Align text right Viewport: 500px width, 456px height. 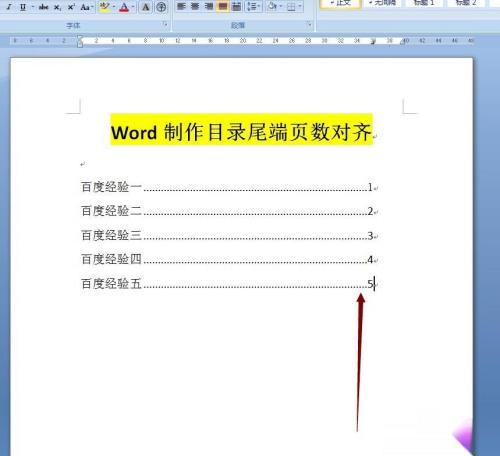pyautogui.click(x=209, y=6)
